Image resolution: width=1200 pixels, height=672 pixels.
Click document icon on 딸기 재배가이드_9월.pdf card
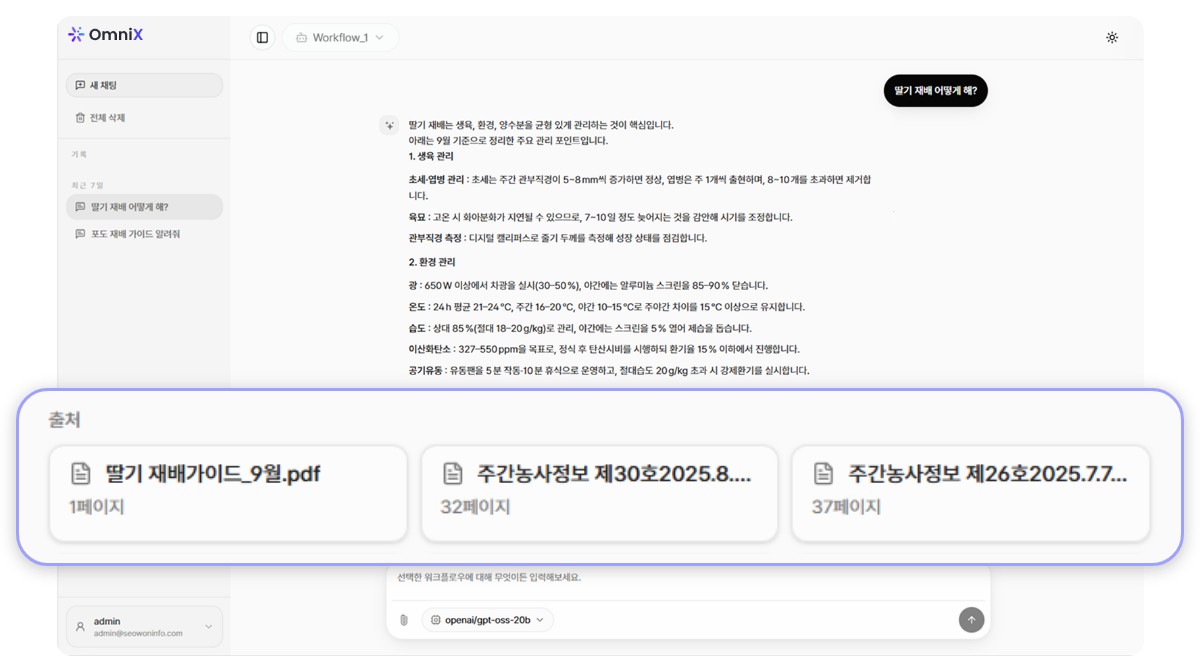click(81, 473)
